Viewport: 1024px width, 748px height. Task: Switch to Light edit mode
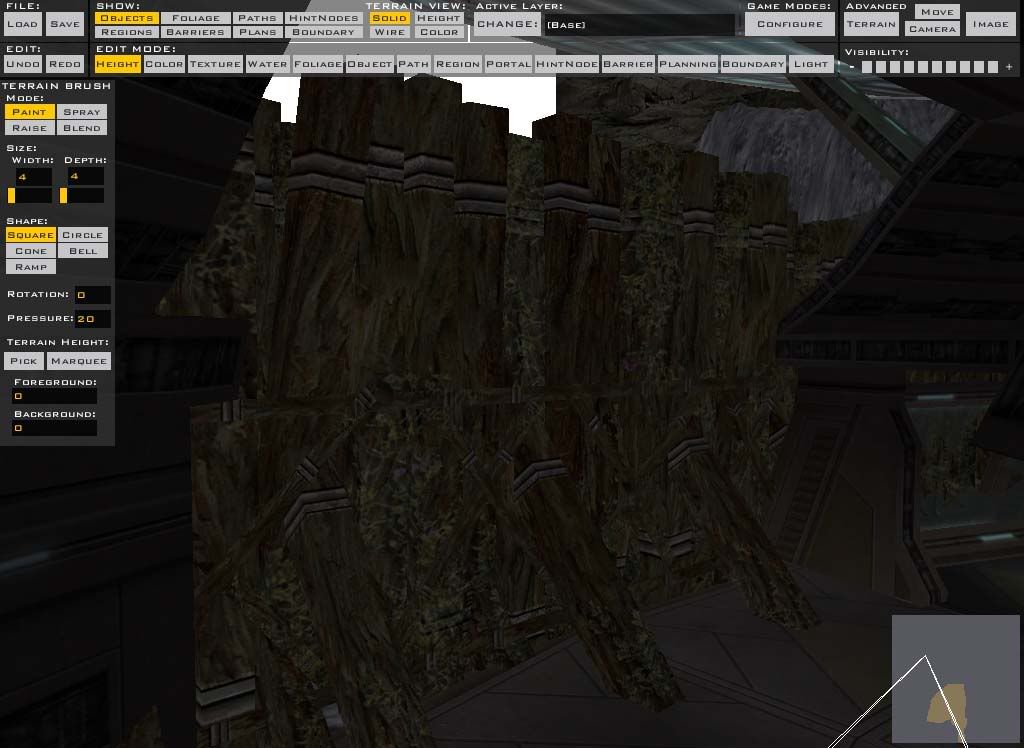[x=811, y=64]
